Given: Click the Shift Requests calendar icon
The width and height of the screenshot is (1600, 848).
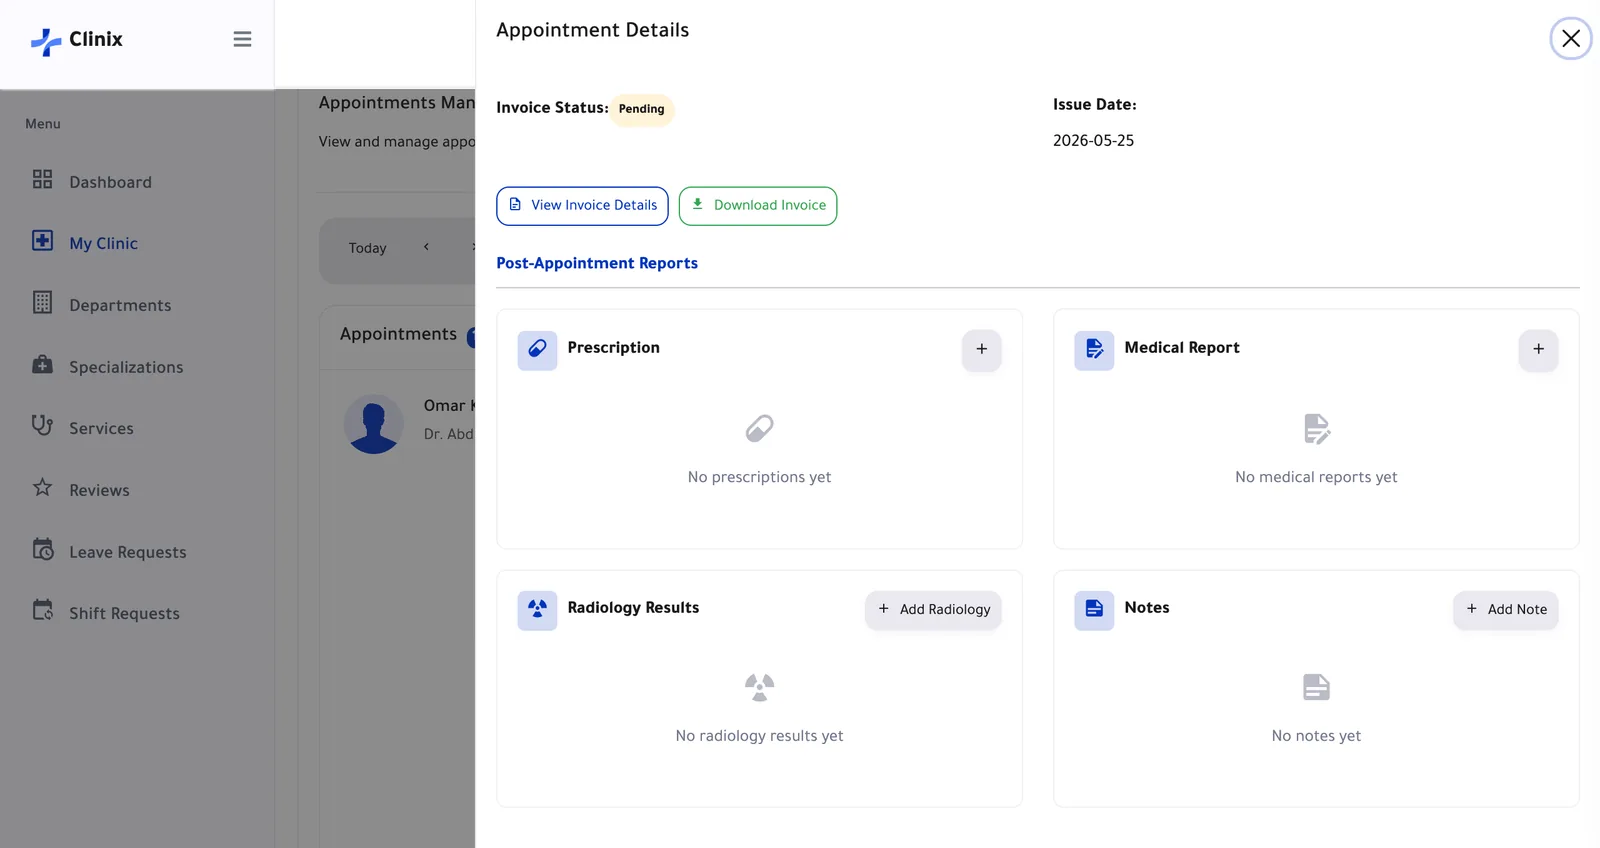Looking at the screenshot, I should (43, 610).
